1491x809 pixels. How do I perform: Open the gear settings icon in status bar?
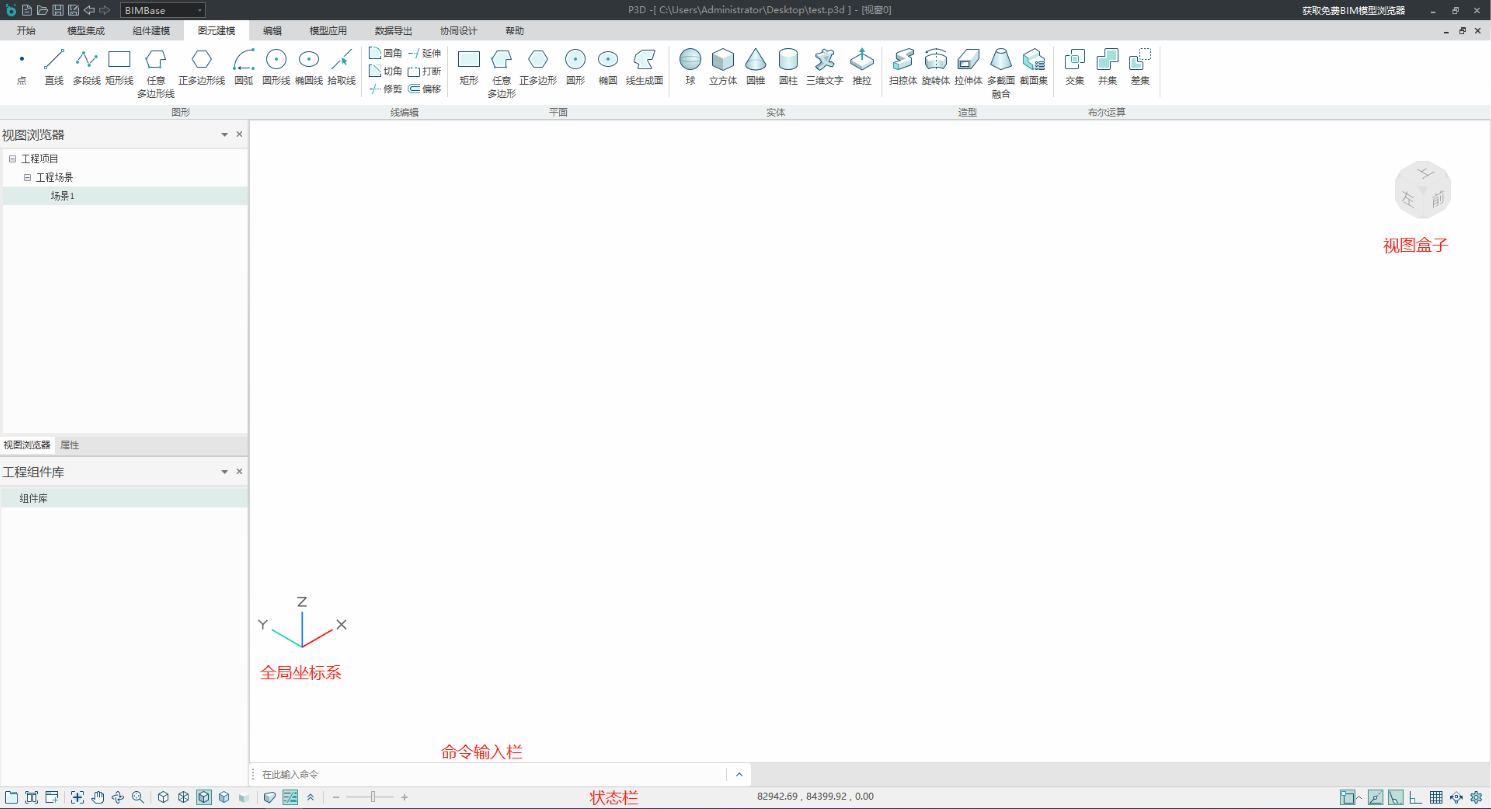pos(1475,797)
